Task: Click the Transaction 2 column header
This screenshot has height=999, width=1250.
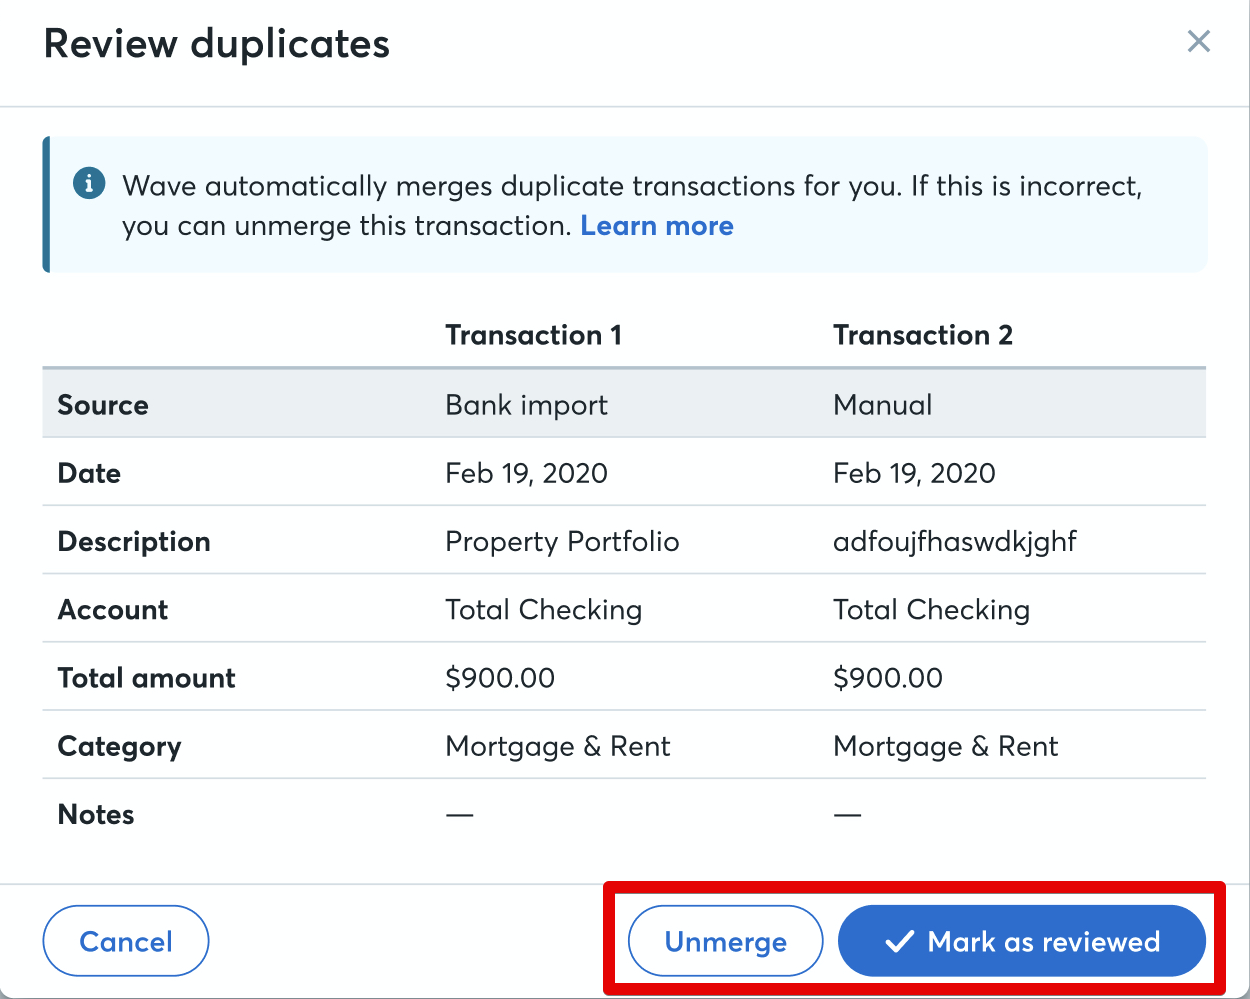Action: point(922,335)
